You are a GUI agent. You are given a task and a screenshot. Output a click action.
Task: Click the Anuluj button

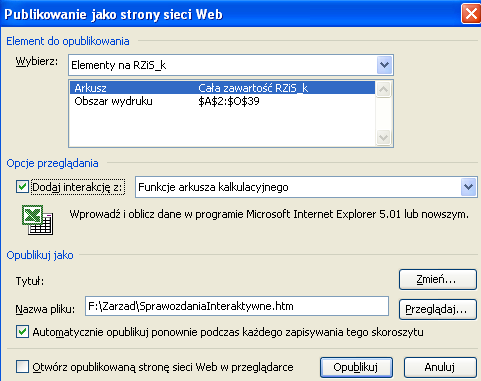click(440, 367)
